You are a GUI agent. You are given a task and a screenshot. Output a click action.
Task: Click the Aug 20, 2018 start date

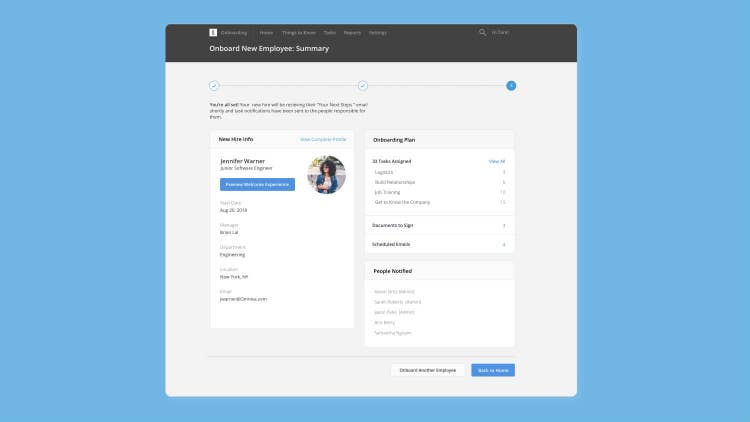click(x=233, y=210)
